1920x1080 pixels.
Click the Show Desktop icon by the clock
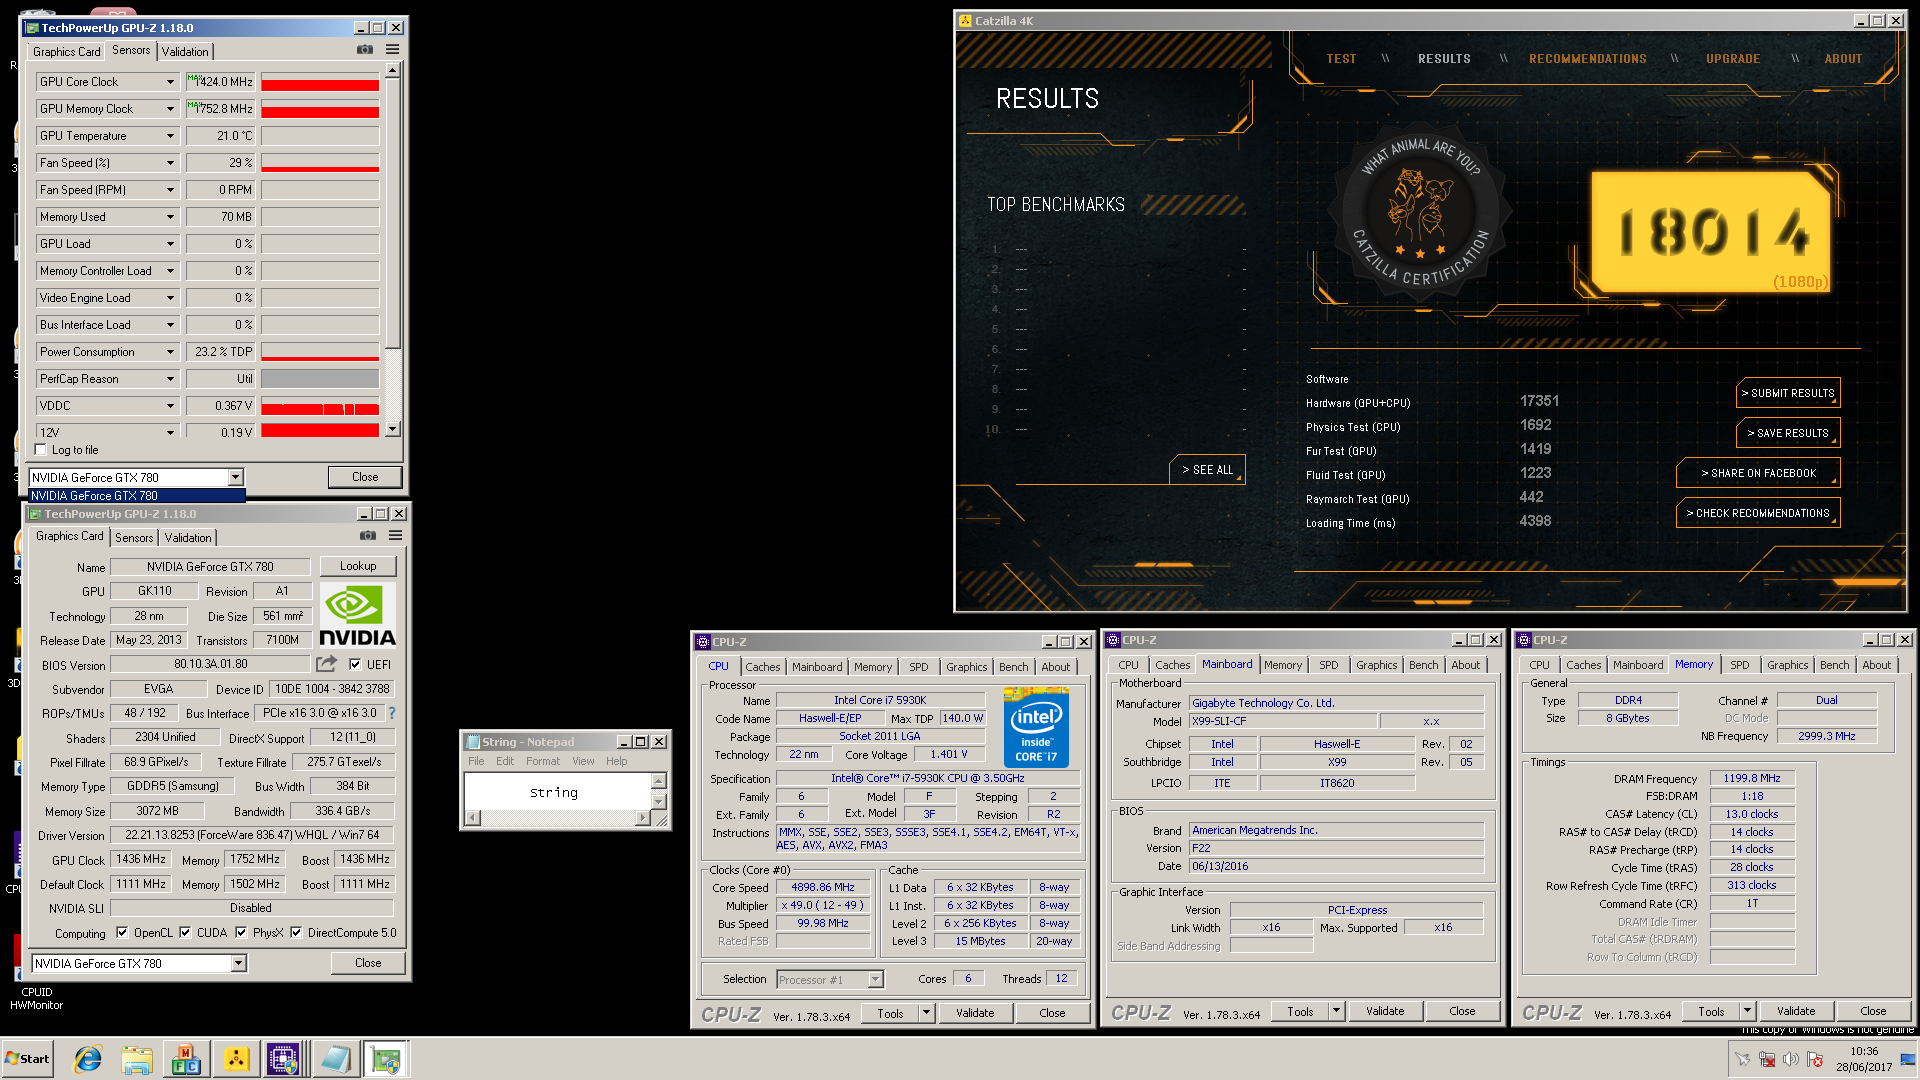tap(1909, 1059)
